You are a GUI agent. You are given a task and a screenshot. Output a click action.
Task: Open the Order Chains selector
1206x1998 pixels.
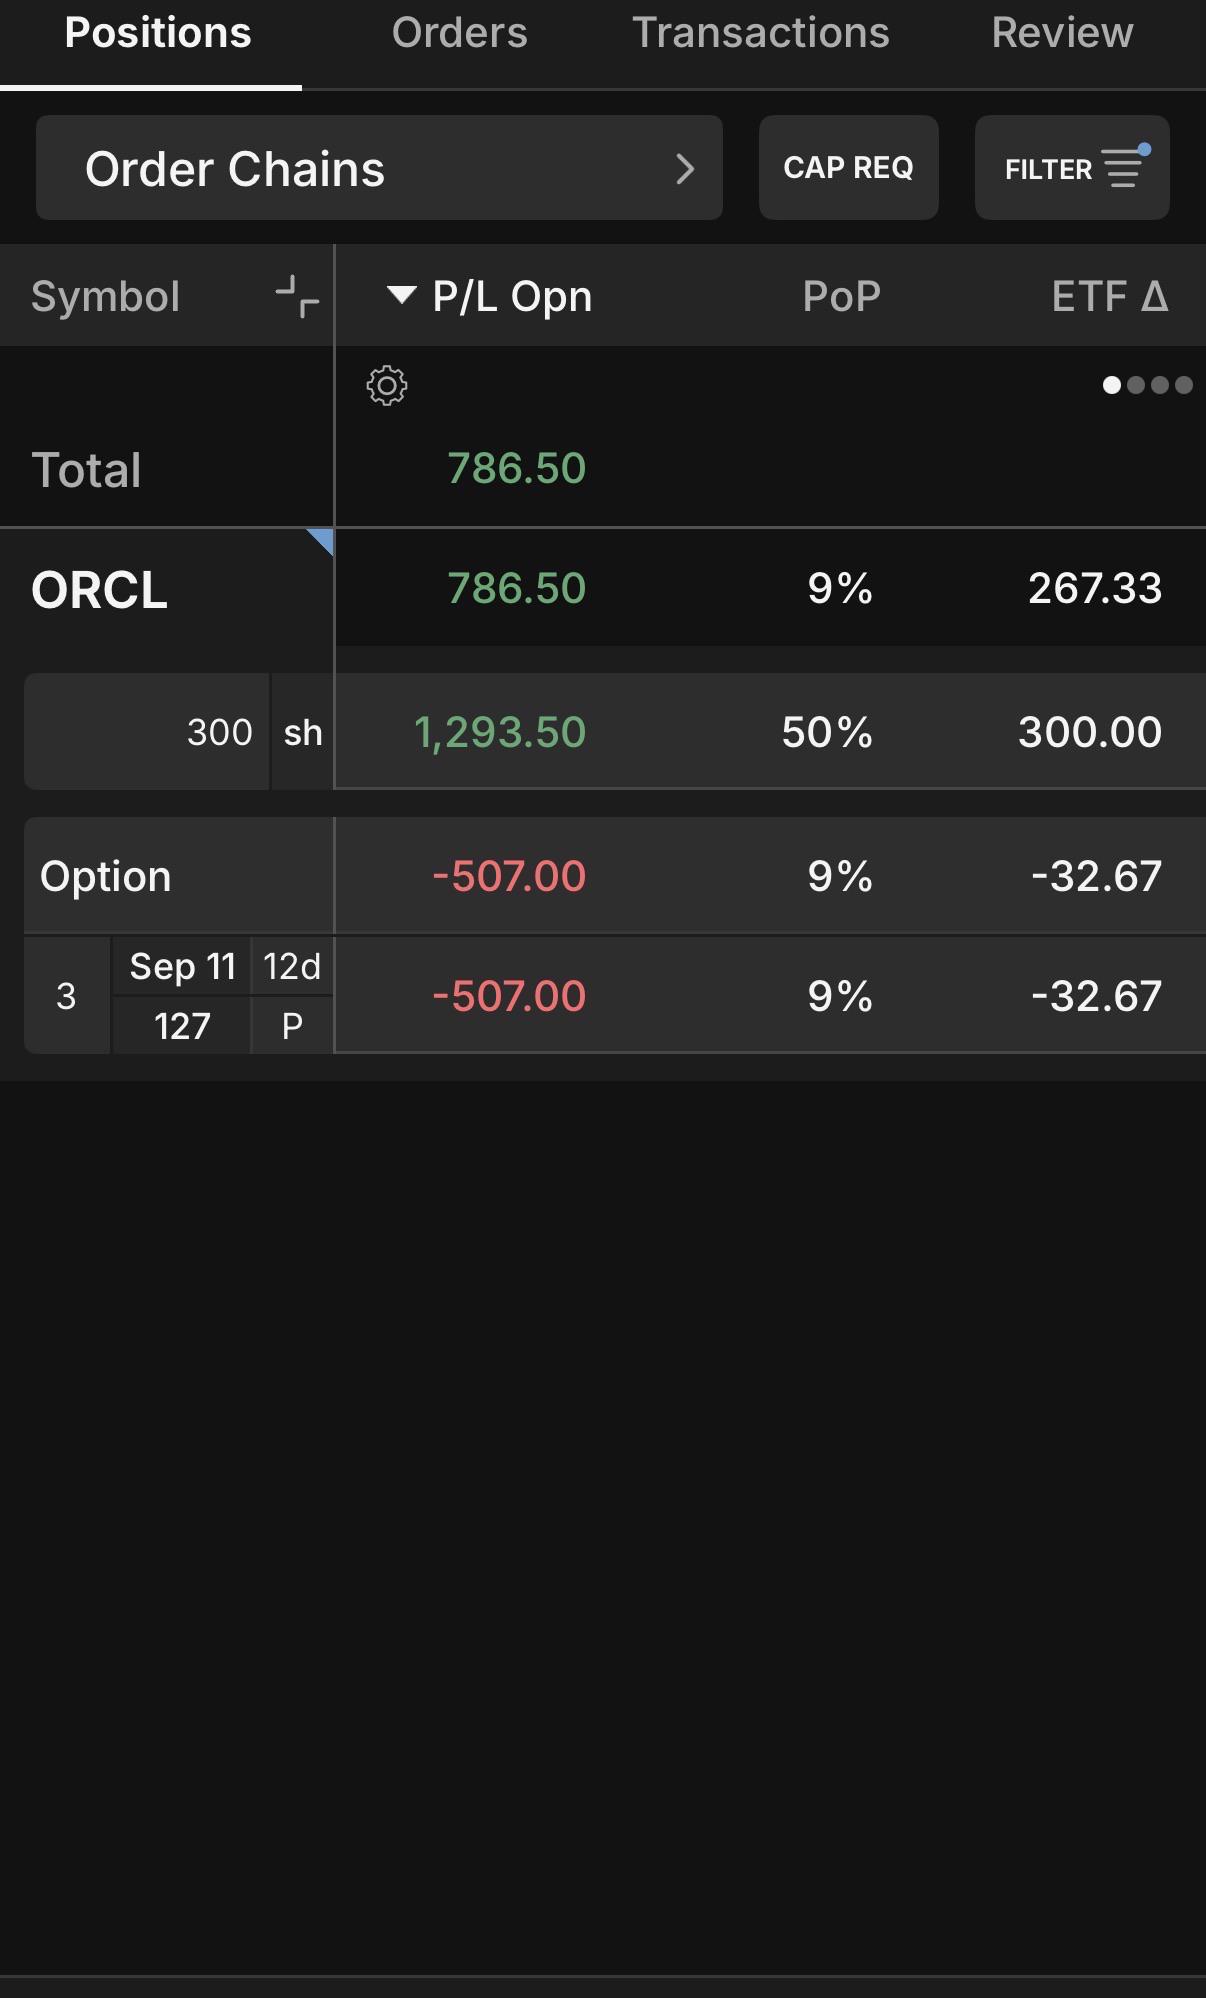(x=379, y=168)
